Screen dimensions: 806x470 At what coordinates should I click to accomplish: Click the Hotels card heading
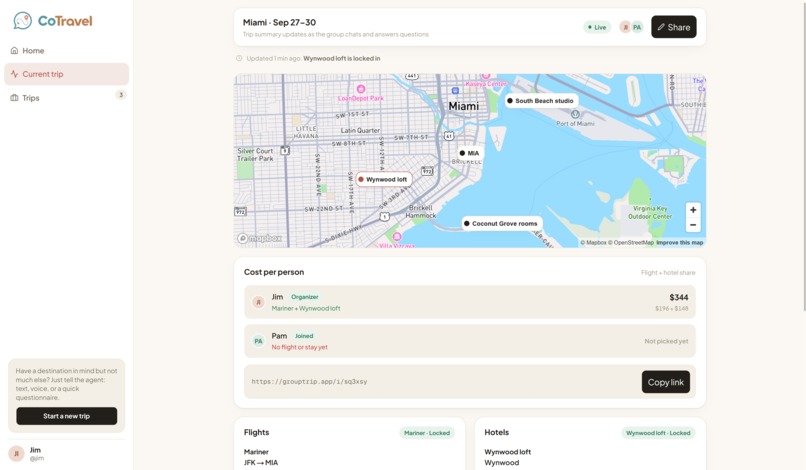pos(497,432)
